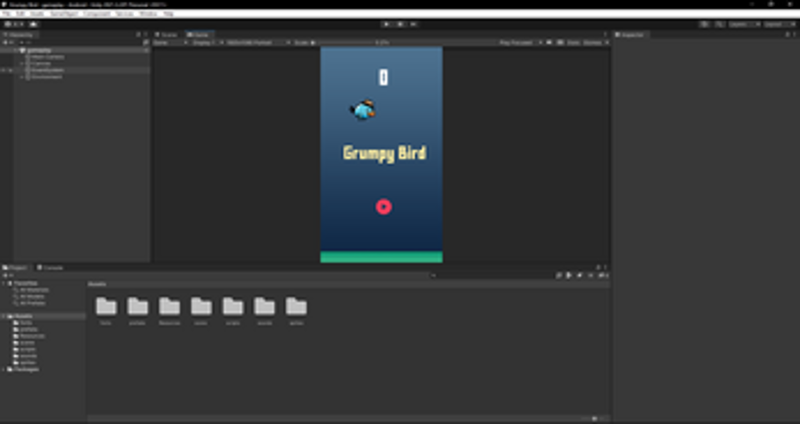Open the Play Focused dropdown
The width and height of the screenshot is (800, 424).
(520, 43)
